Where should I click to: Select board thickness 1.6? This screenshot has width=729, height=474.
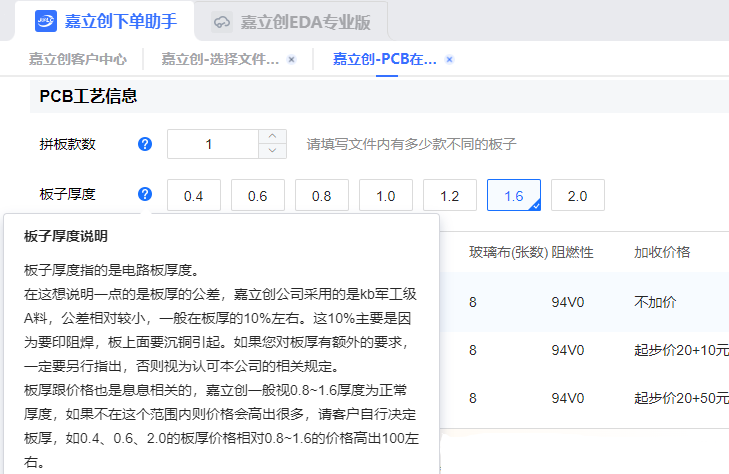point(514,195)
